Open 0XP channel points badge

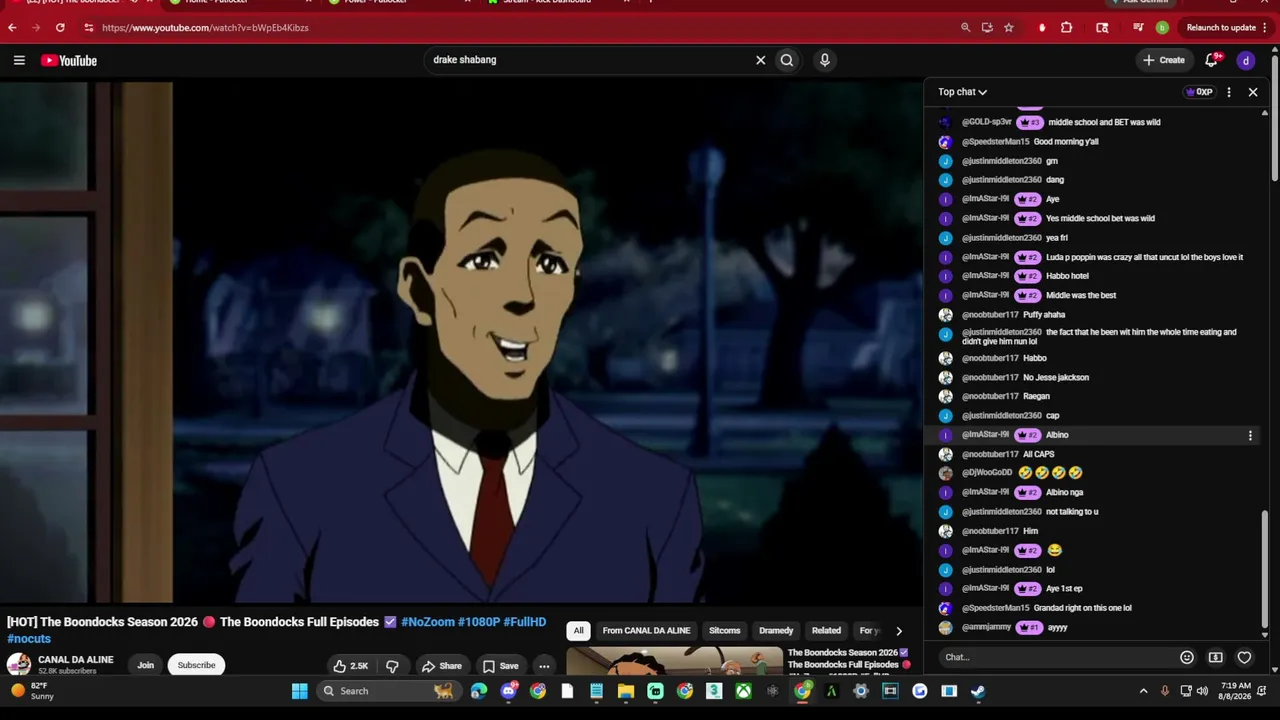pos(1199,92)
